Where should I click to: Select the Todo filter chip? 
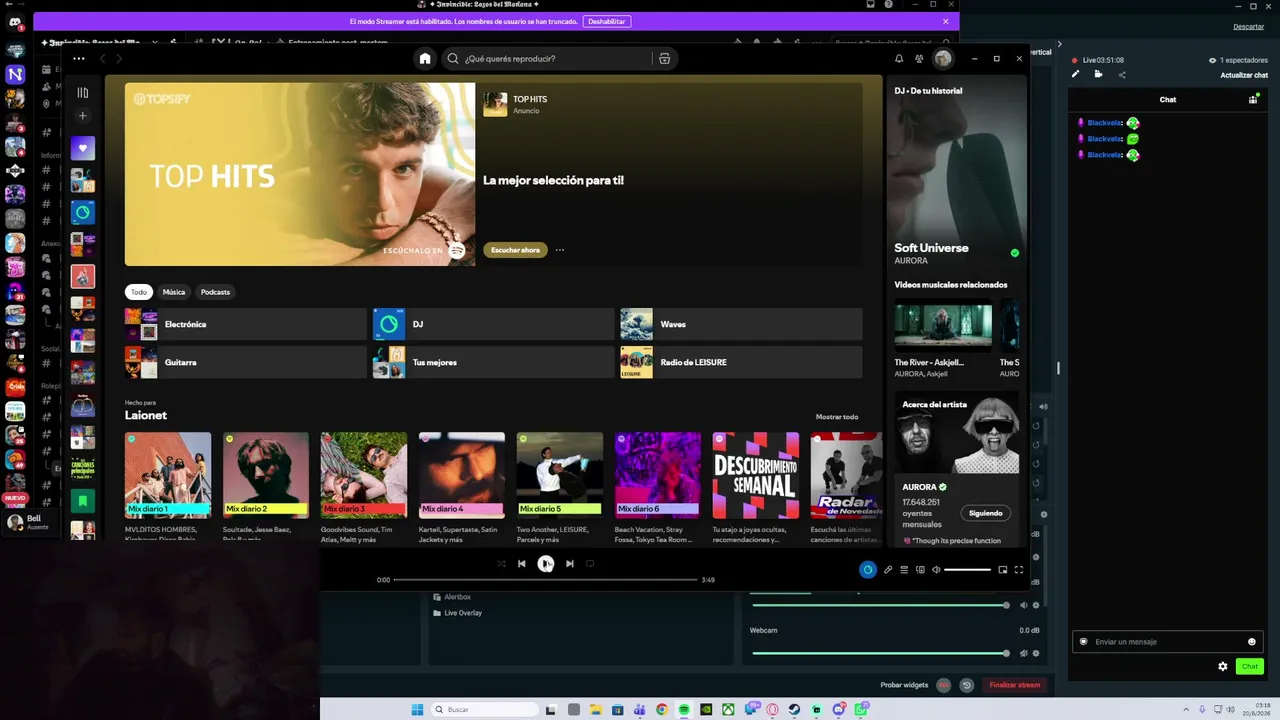click(x=138, y=292)
